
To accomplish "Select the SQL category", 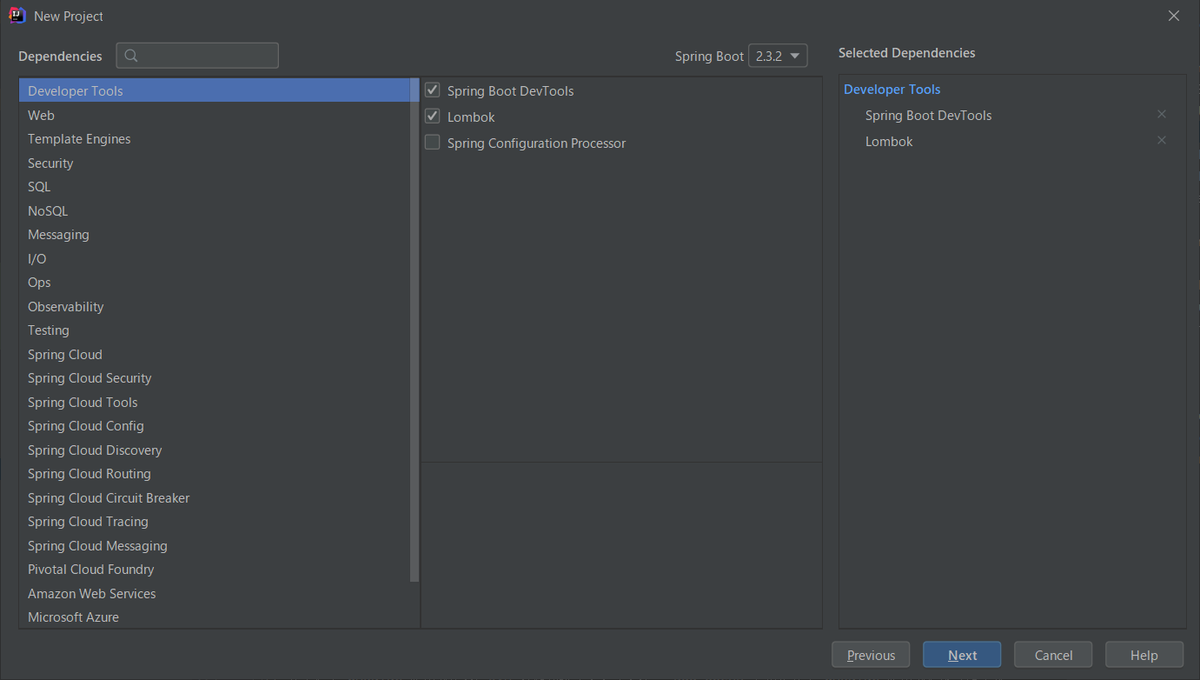I will point(214,187).
